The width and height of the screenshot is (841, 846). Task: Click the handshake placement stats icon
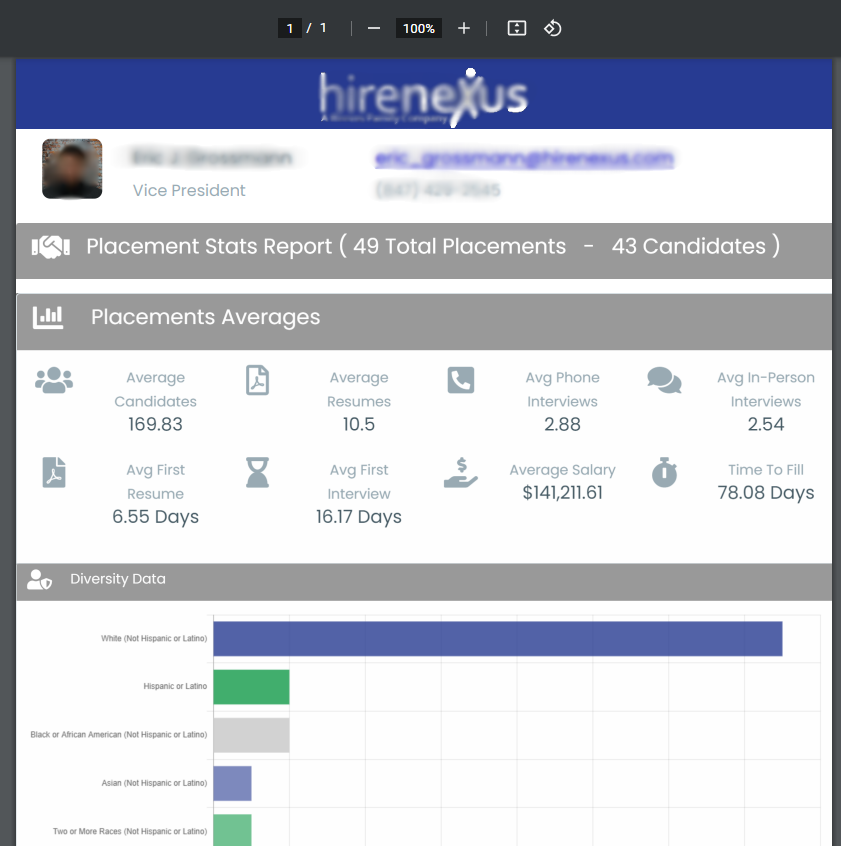click(x=51, y=247)
